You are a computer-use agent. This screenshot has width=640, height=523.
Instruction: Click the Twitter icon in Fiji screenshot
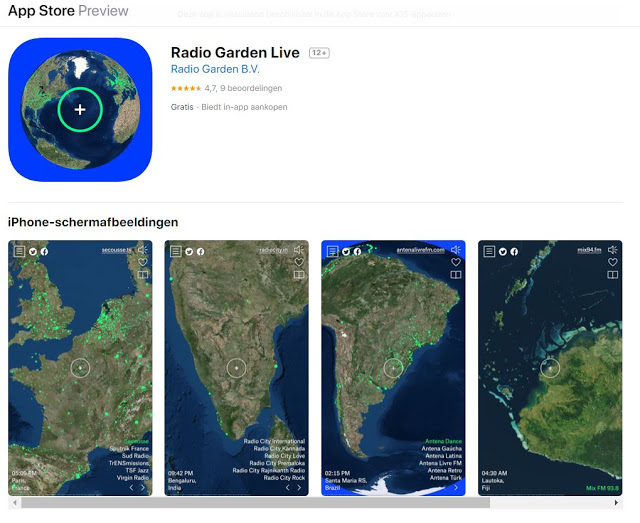[x=502, y=251]
